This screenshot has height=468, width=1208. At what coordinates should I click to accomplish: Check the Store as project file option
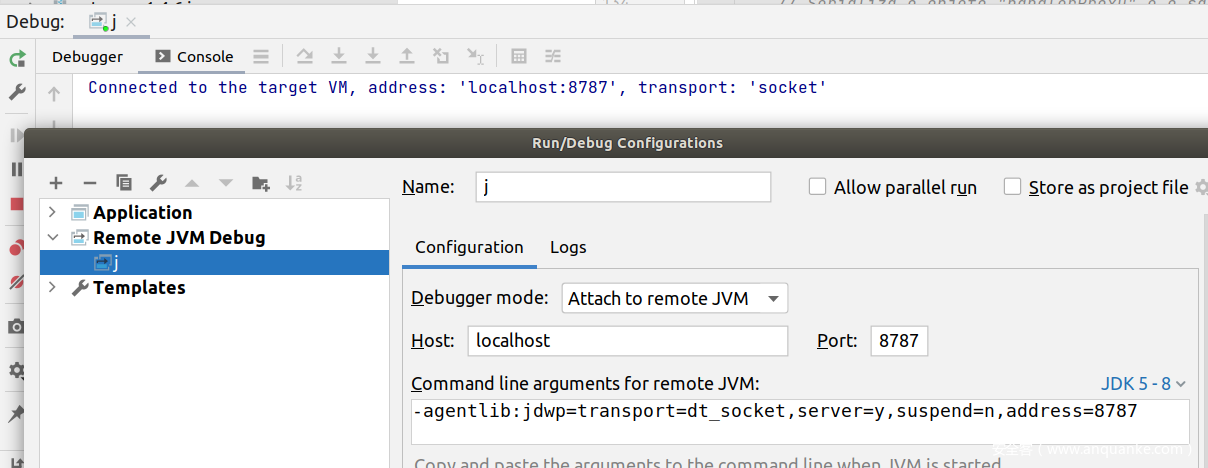coord(1012,187)
